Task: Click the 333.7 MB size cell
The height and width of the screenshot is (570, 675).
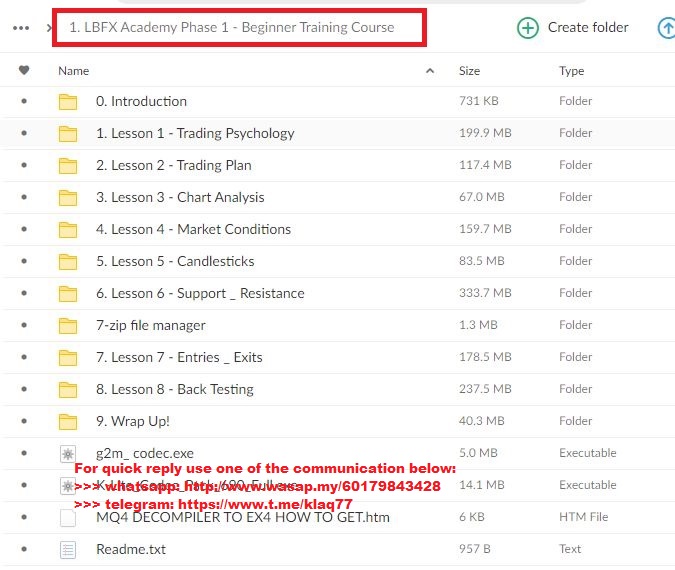Action: [x=485, y=293]
